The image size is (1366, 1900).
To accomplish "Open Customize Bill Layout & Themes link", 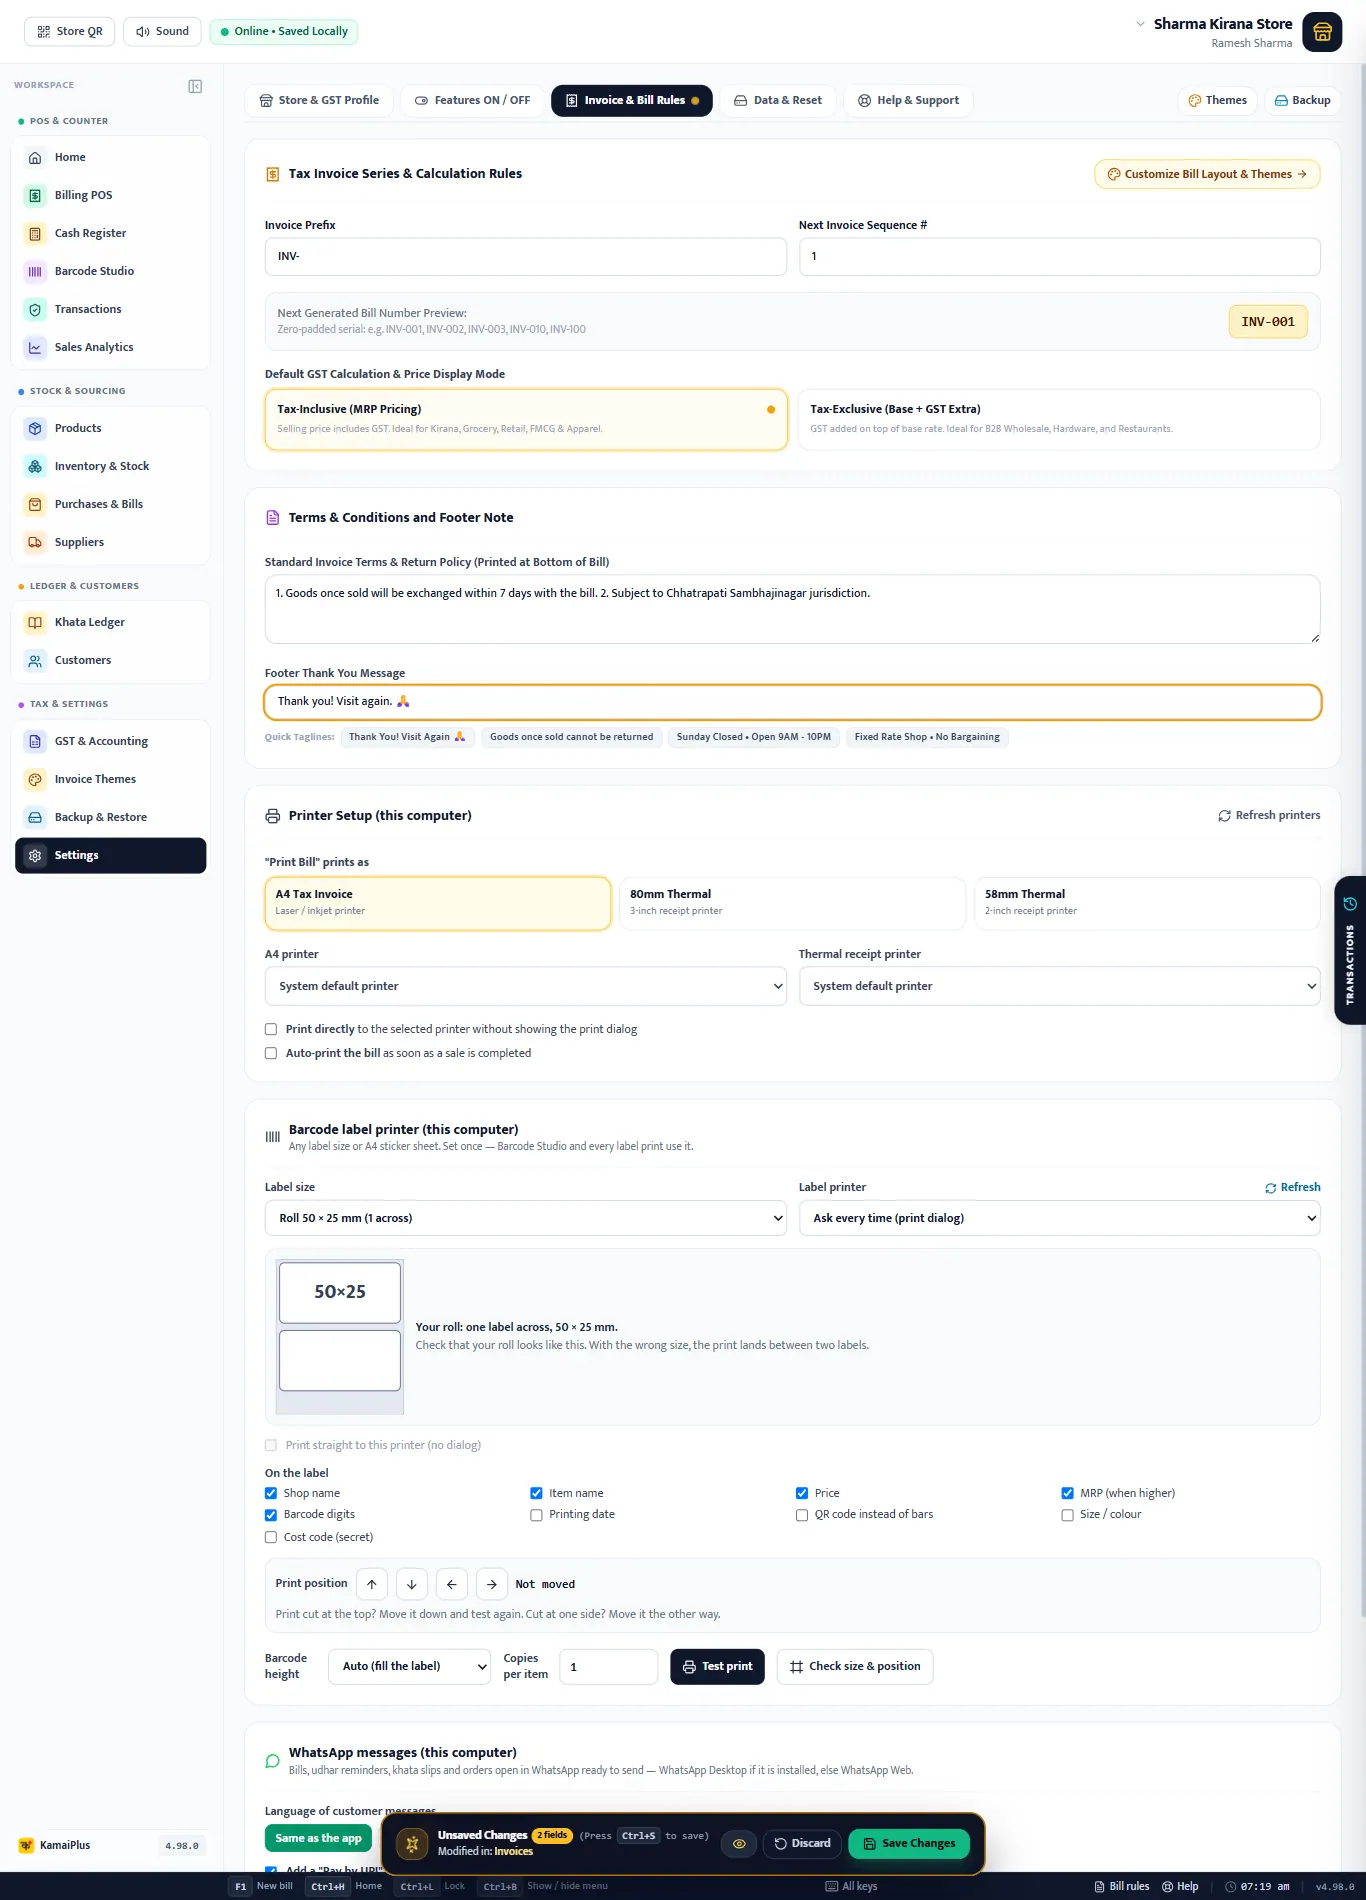I will (1207, 174).
